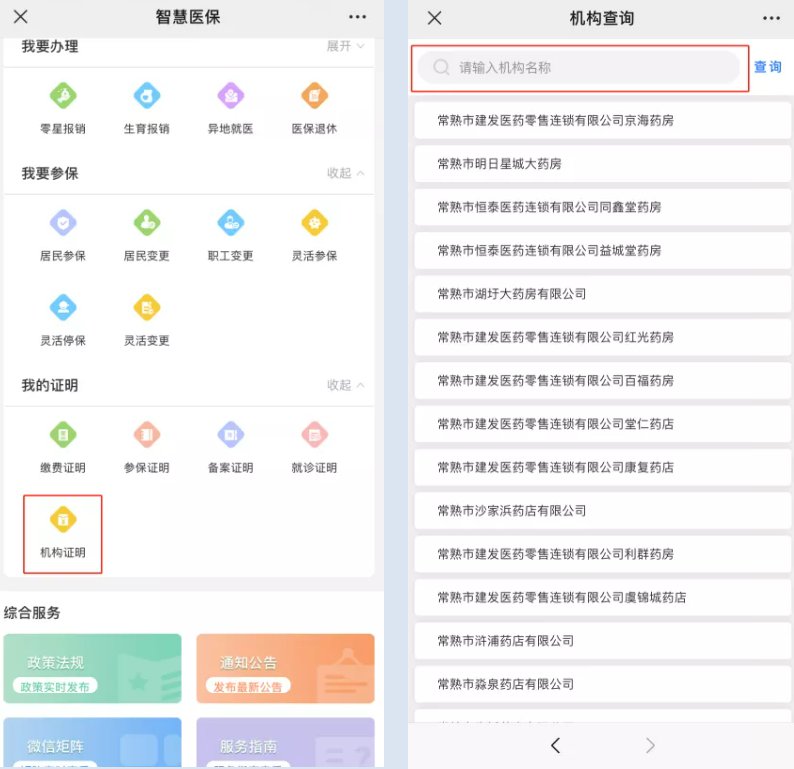This screenshot has width=794, height=769.
Task: Select the 虞锦城药店 institution row
Action: [x=603, y=597]
